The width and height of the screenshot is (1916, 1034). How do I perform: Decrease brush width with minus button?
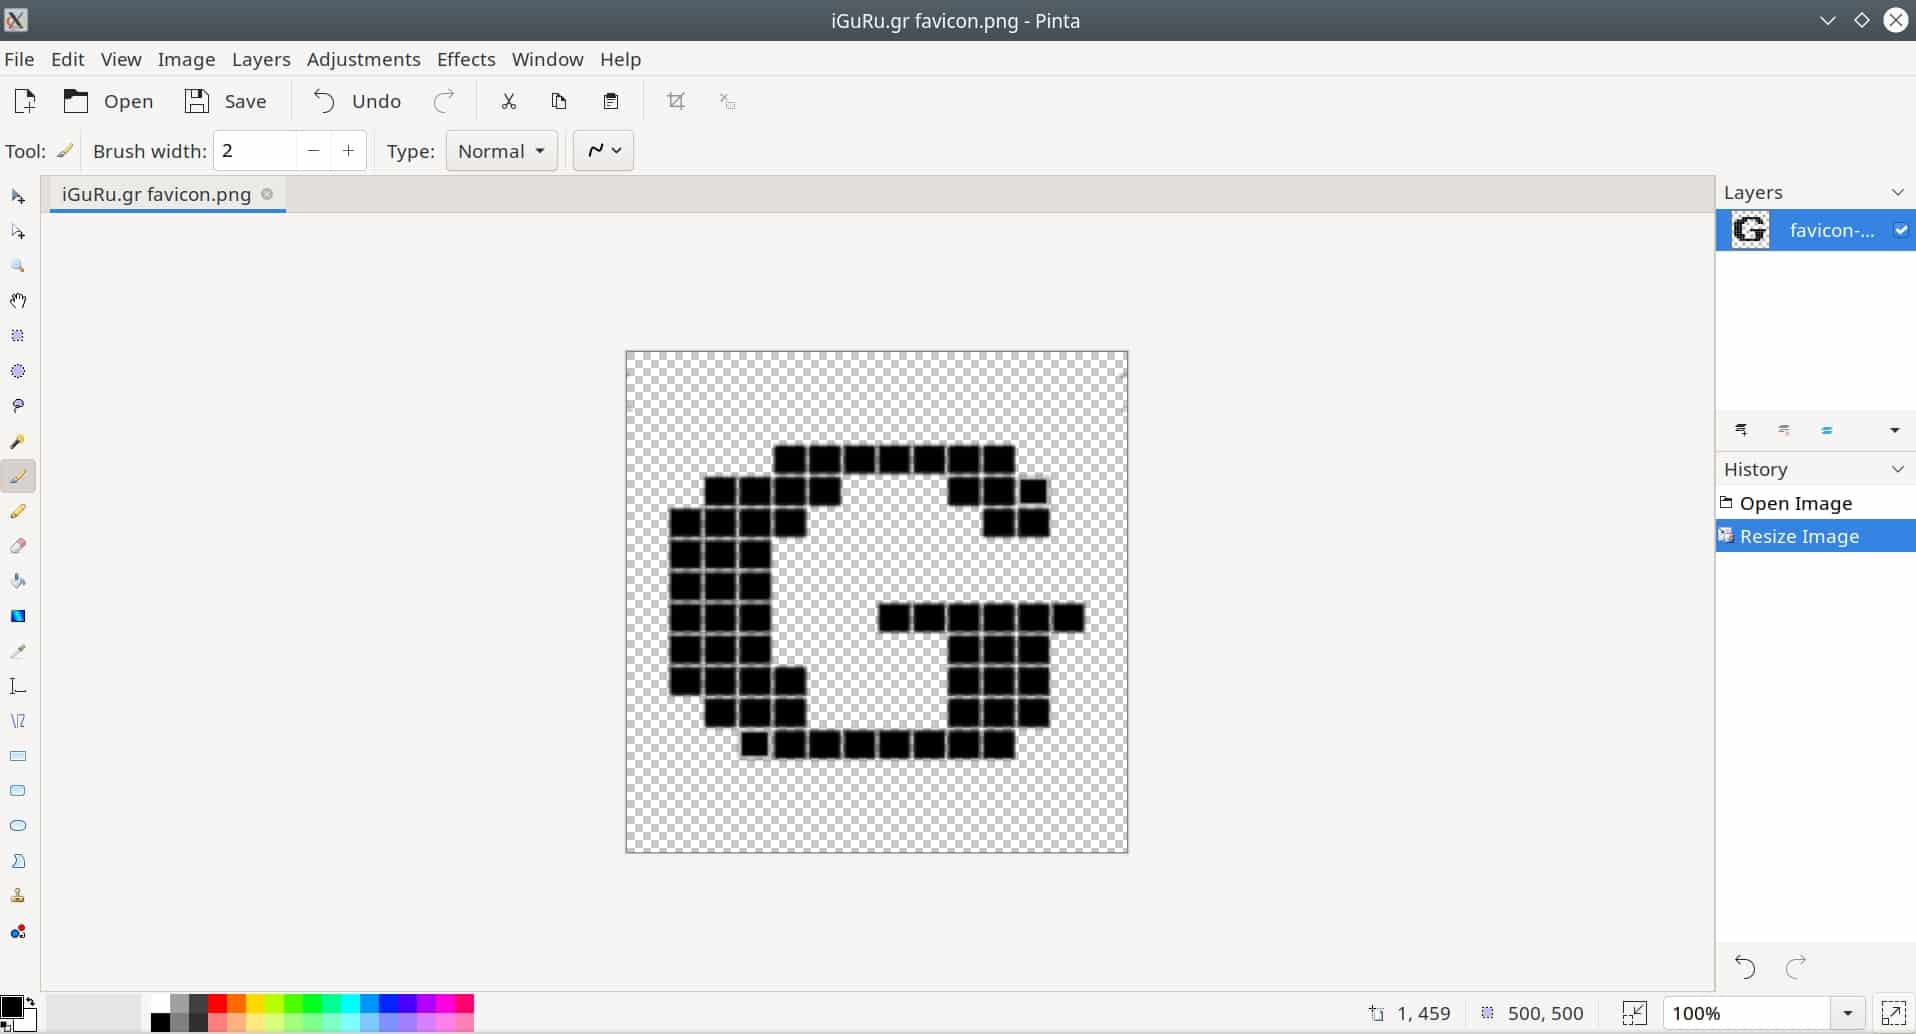click(x=313, y=150)
